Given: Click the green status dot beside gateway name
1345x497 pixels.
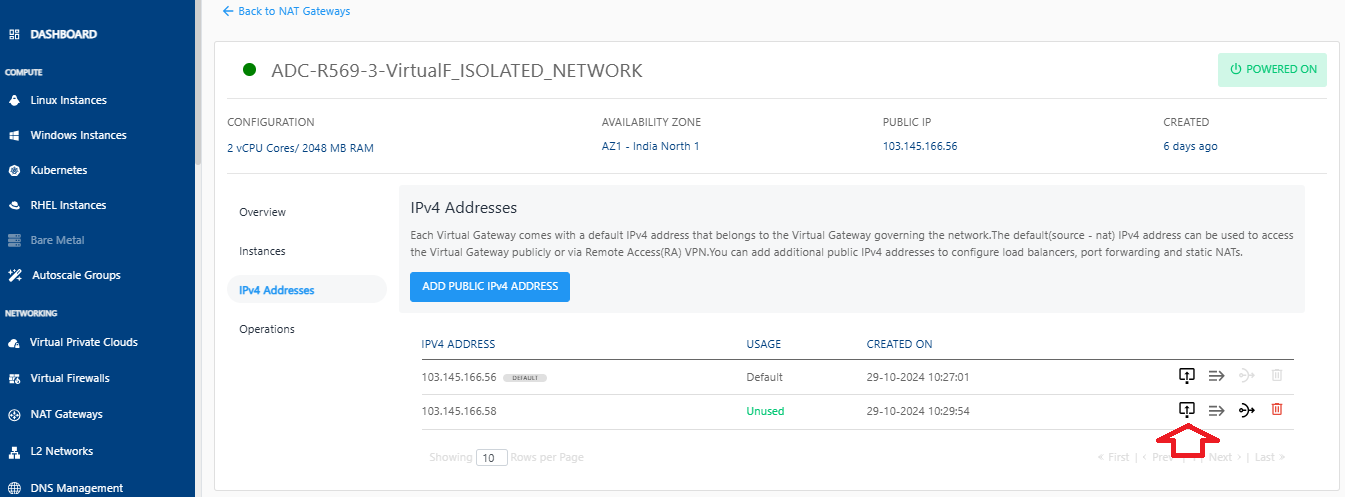Looking at the screenshot, I should click(x=249, y=70).
